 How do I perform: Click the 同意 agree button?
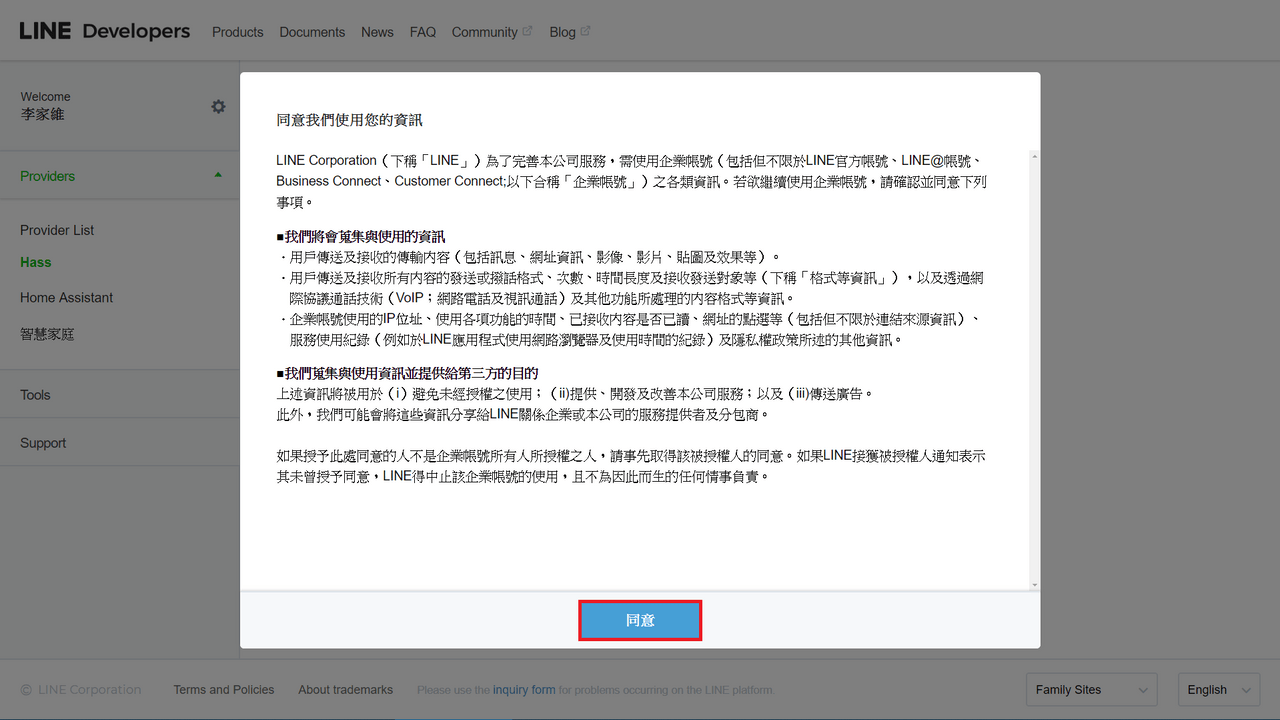click(640, 620)
